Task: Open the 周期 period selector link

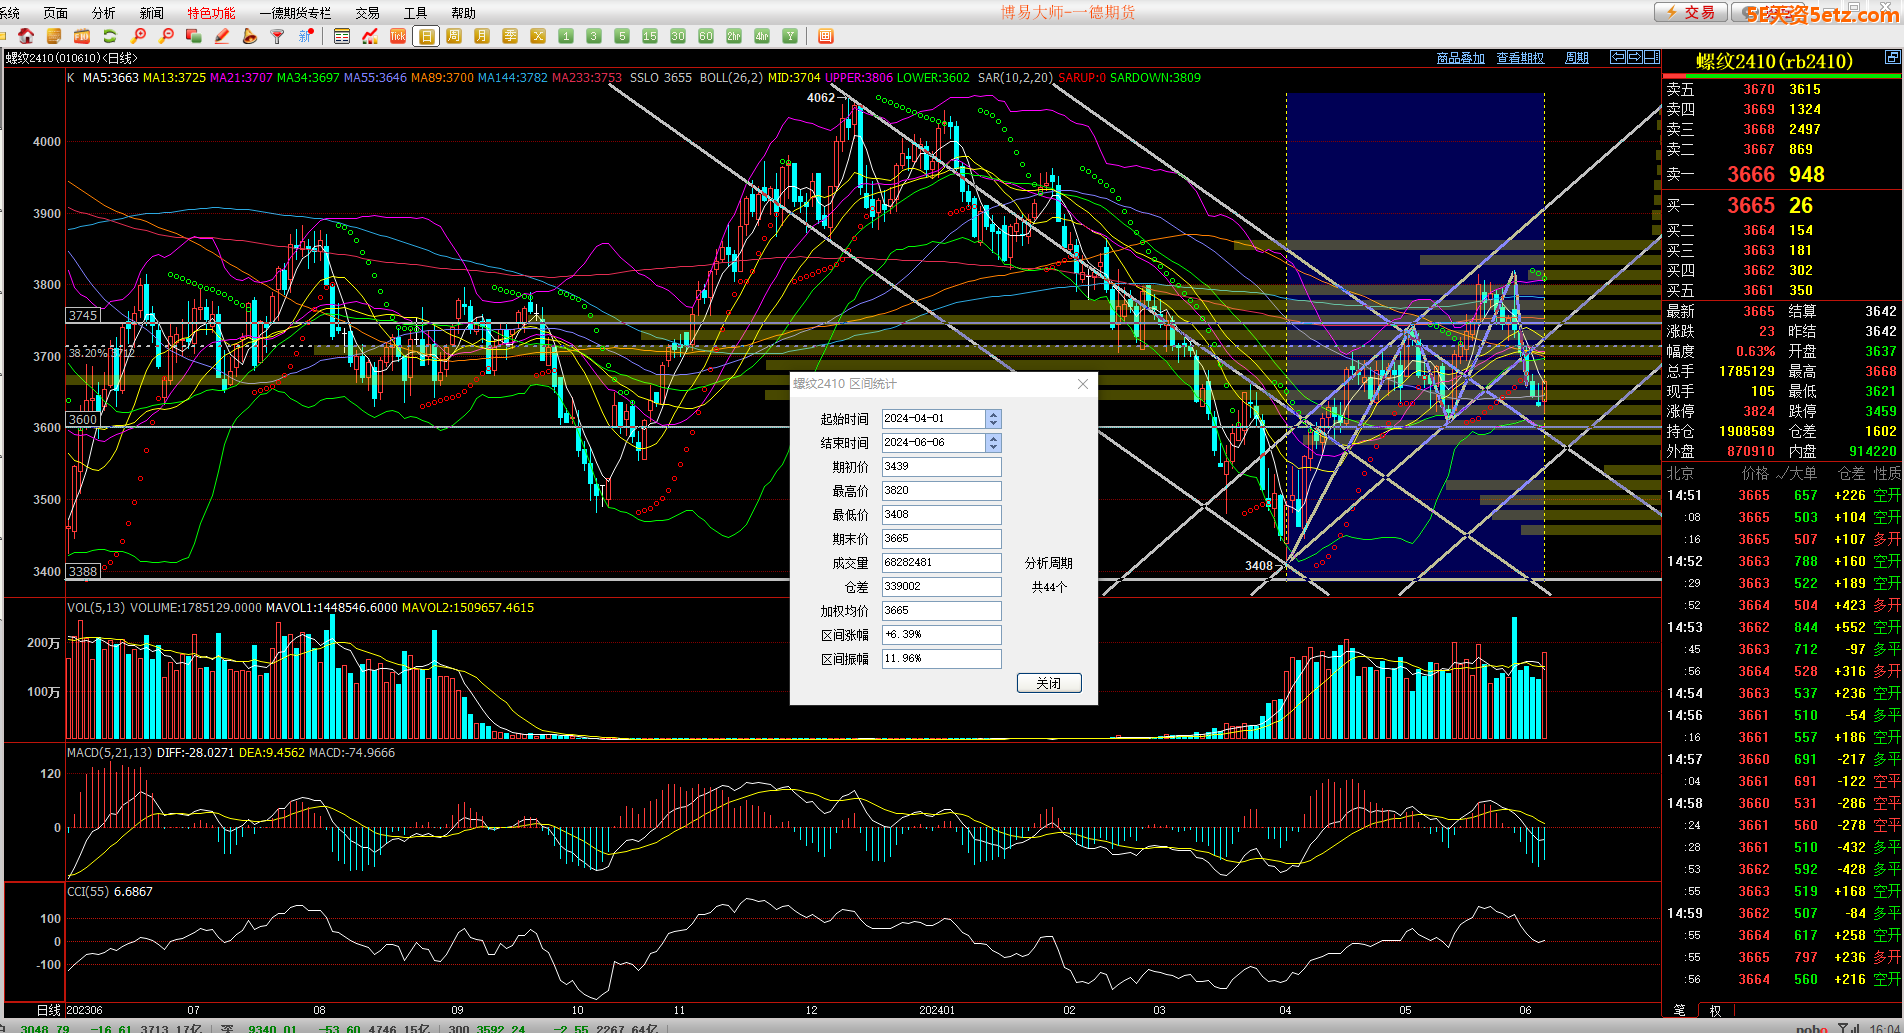Action: pyautogui.click(x=1577, y=58)
